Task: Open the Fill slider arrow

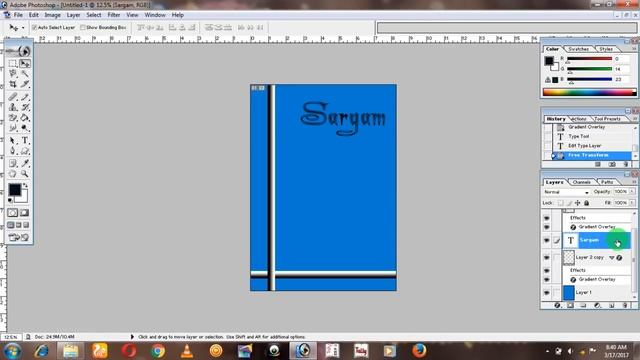Action: coord(632,203)
